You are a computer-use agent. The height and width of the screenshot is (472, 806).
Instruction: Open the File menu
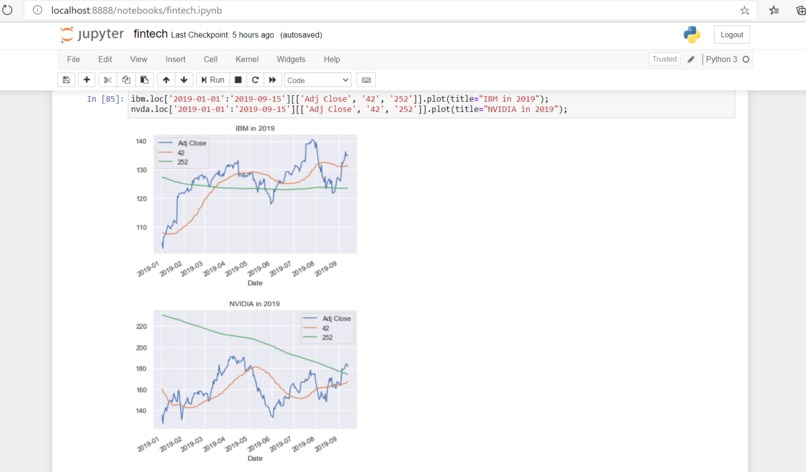(74, 59)
